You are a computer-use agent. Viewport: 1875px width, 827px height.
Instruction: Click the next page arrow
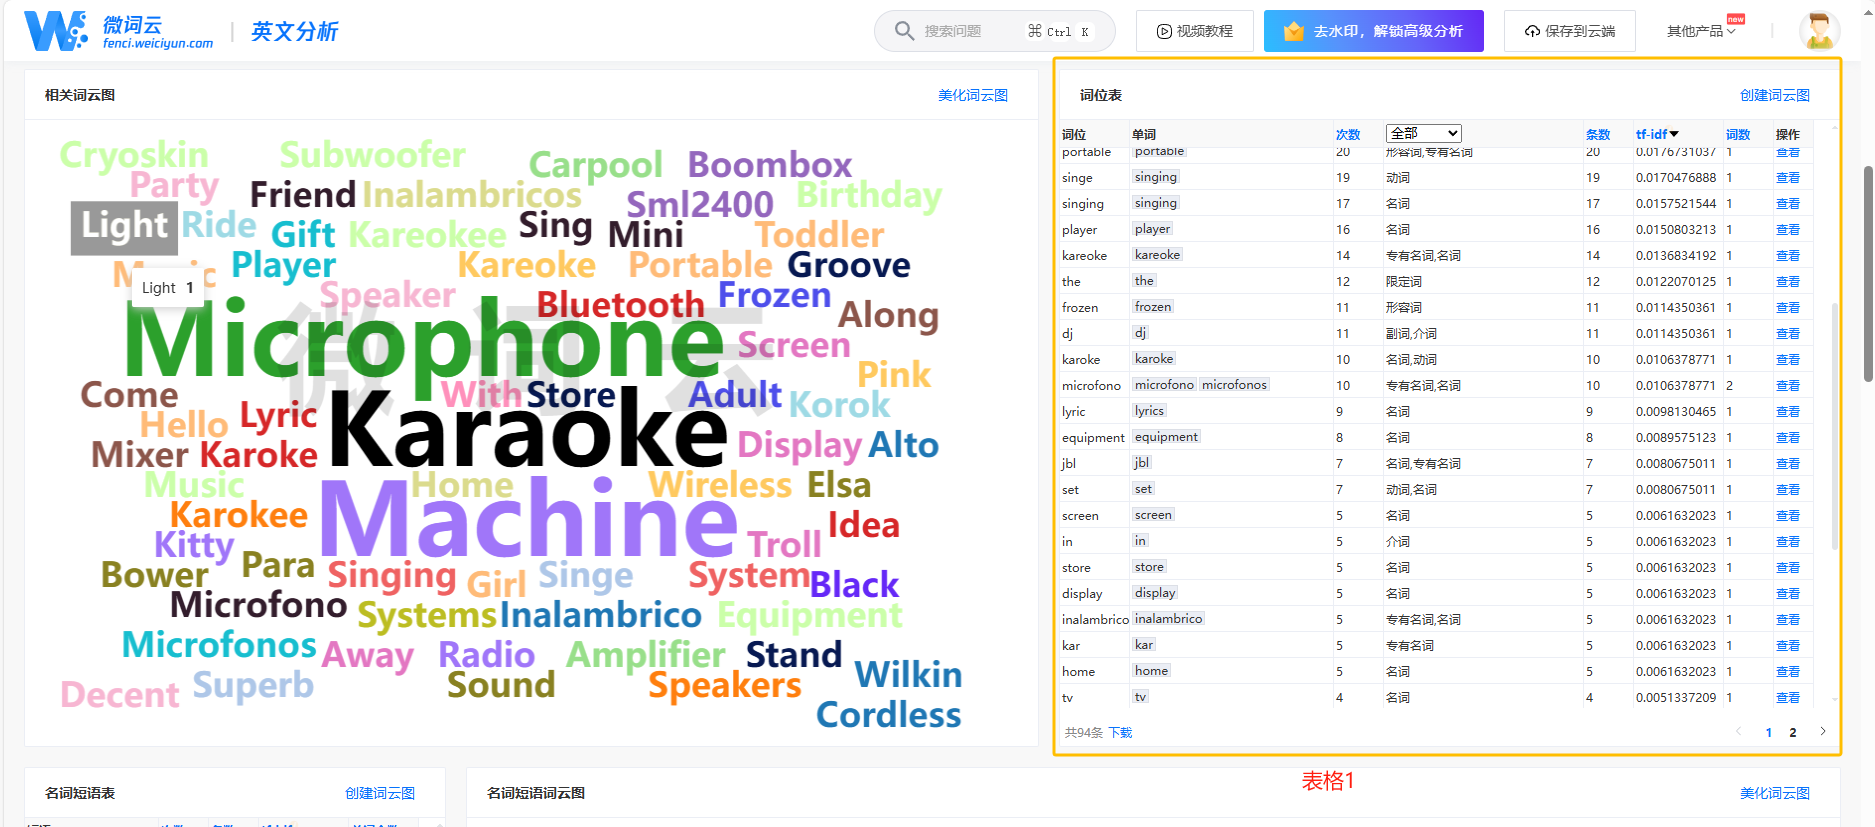1823,732
